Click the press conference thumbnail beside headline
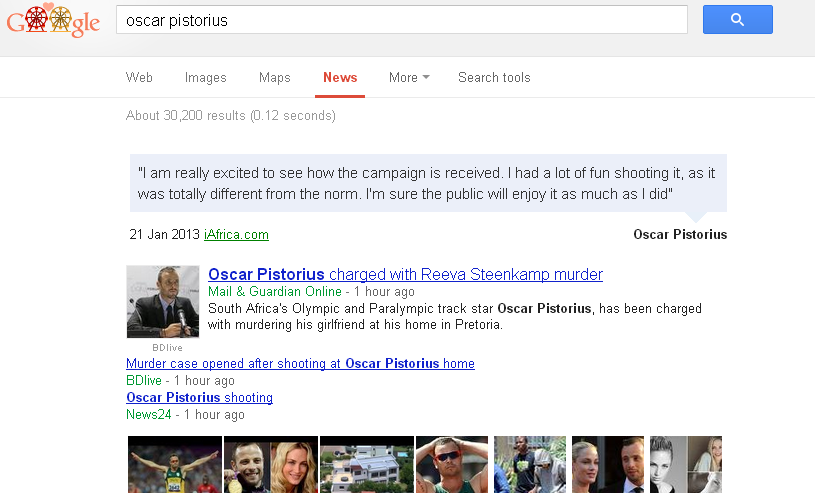The width and height of the screenshot is (815, 493). [x=162, y=302]
